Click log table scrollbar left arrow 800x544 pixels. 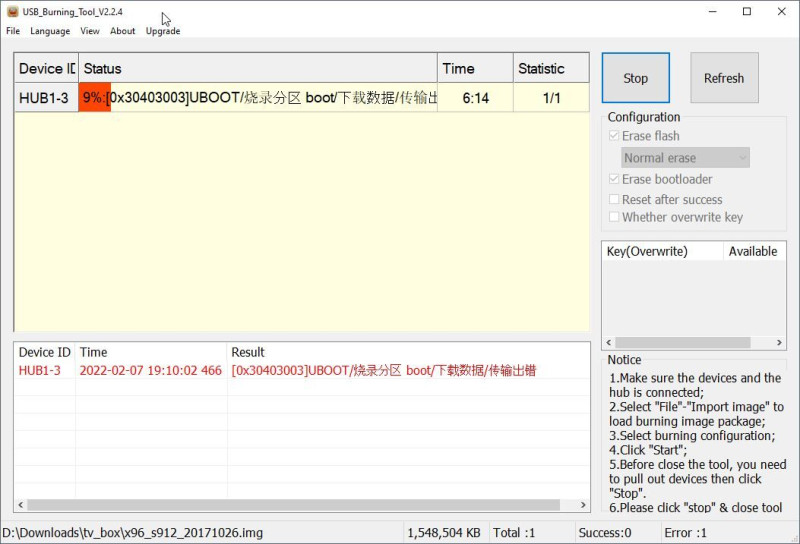20,505
